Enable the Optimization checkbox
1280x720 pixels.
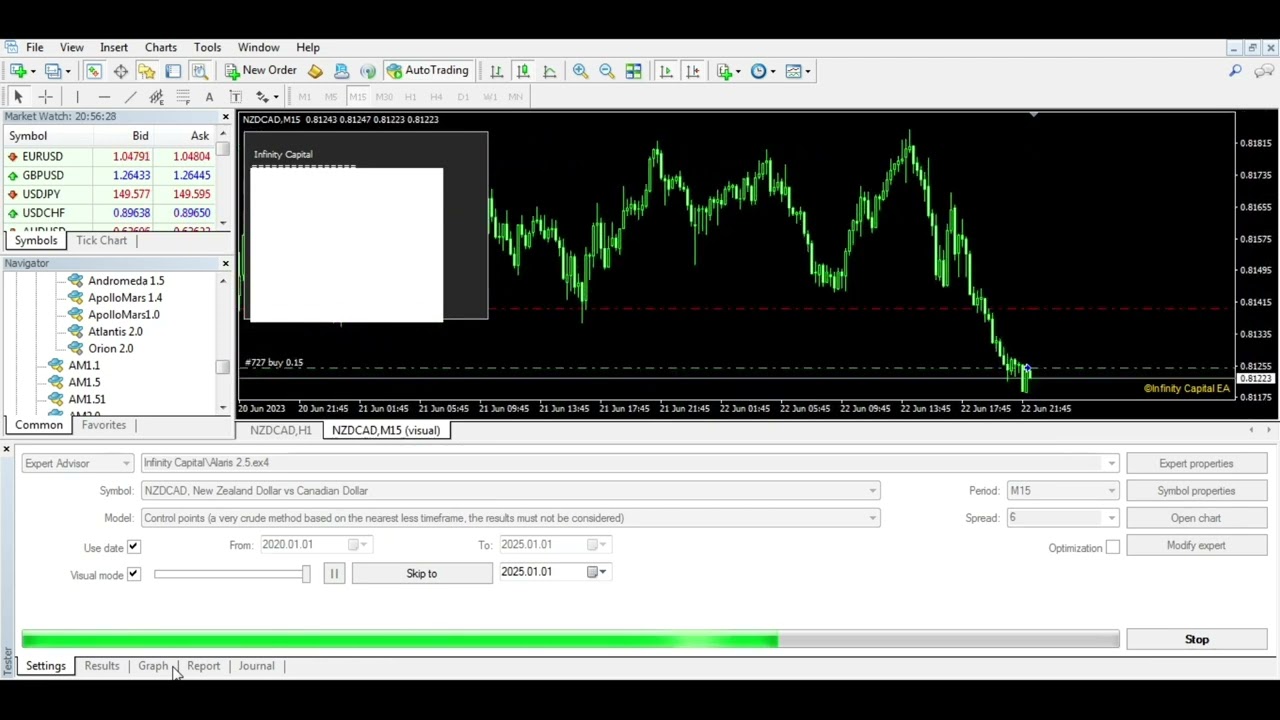(1113, 548)
